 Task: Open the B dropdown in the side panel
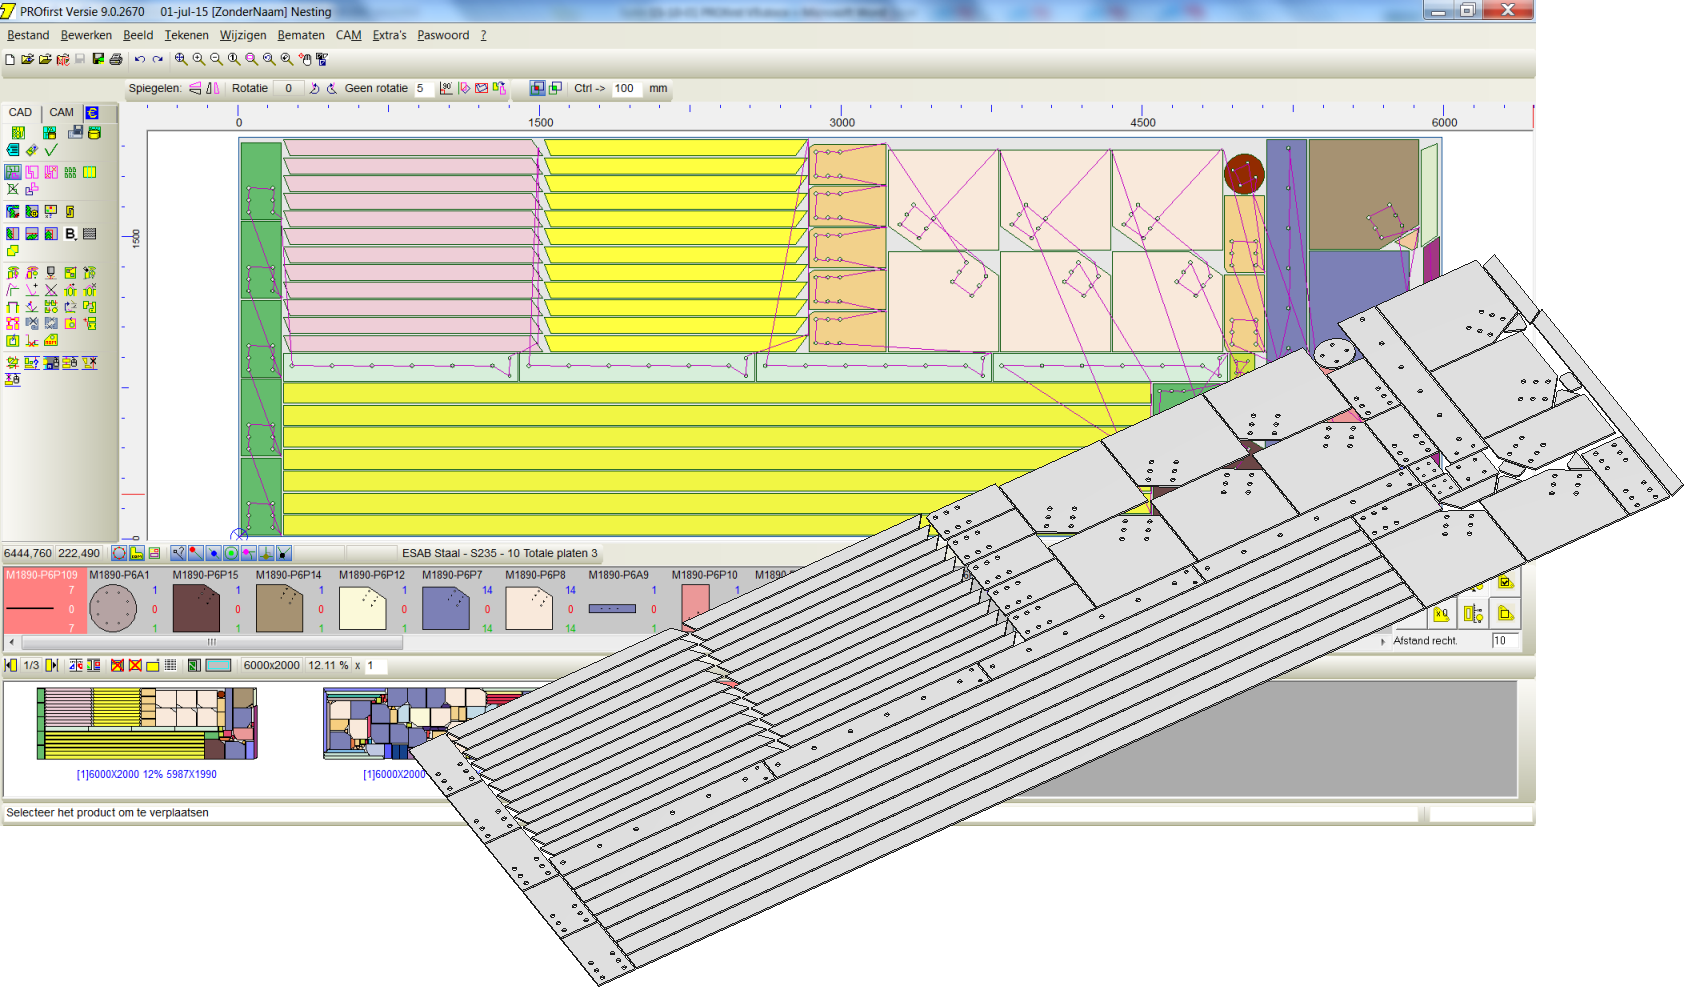(x=70, y=234)
